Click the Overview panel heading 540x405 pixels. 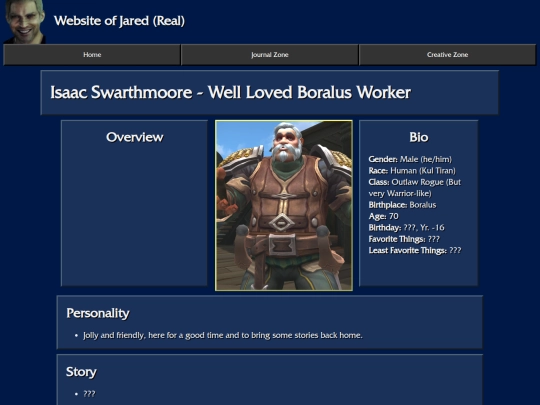click(135, 137)
